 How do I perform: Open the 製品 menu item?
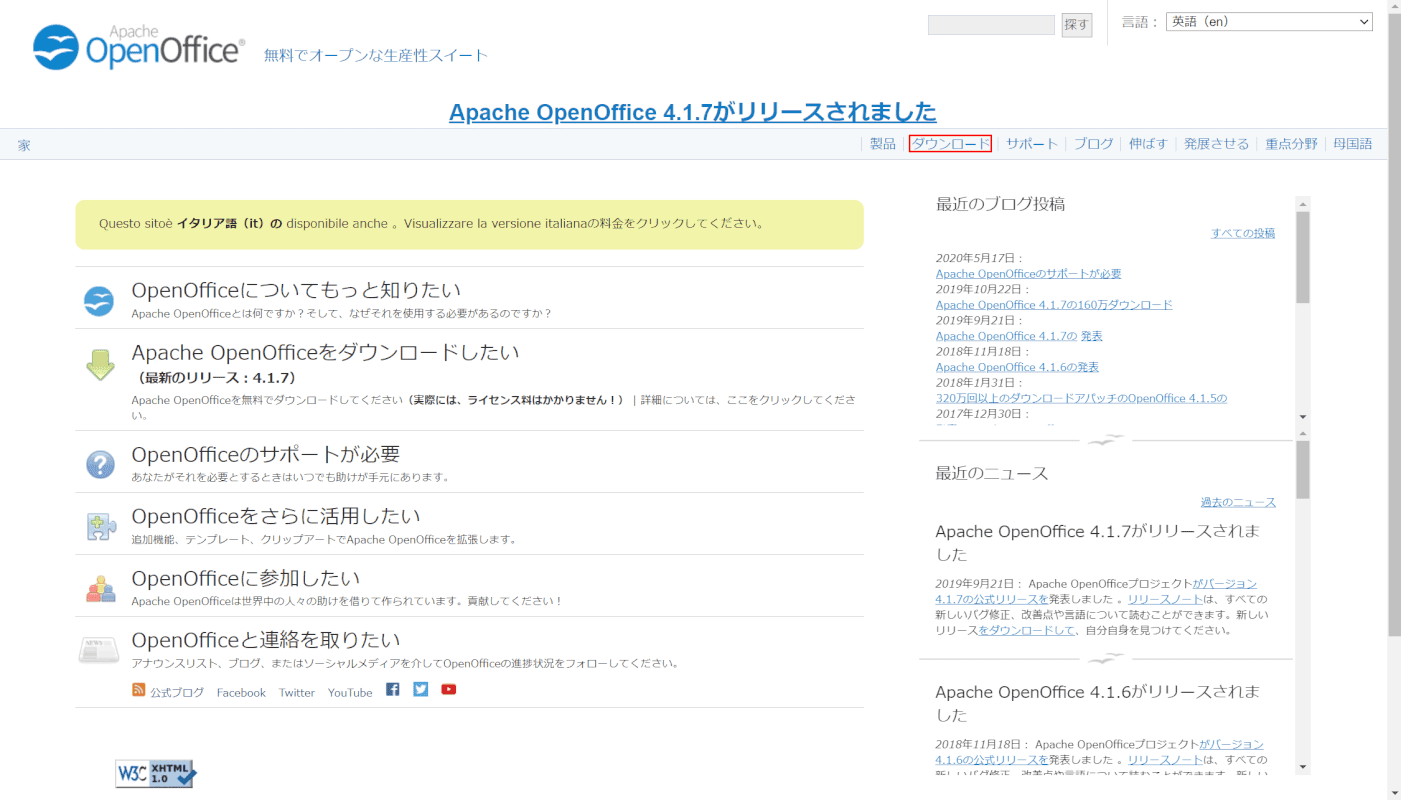(x=883, y=144)
